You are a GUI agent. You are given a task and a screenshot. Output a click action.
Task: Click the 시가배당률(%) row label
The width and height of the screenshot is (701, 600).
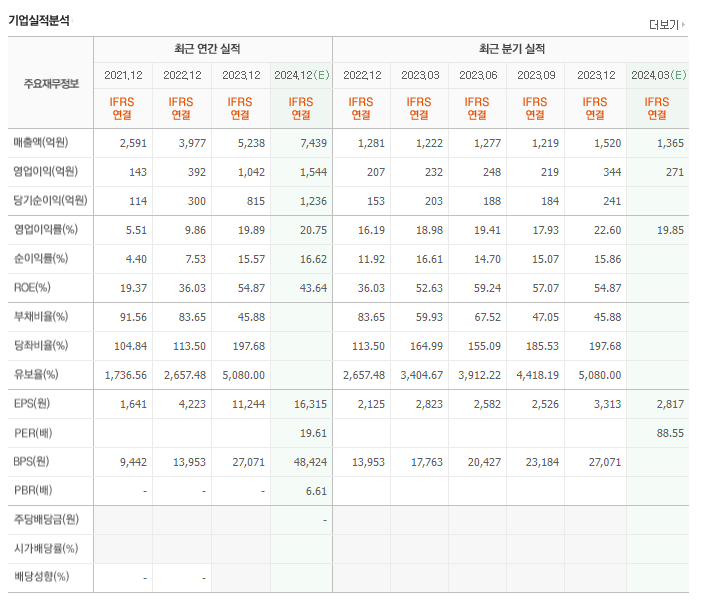pyautogui.click(x=46, y=549)
